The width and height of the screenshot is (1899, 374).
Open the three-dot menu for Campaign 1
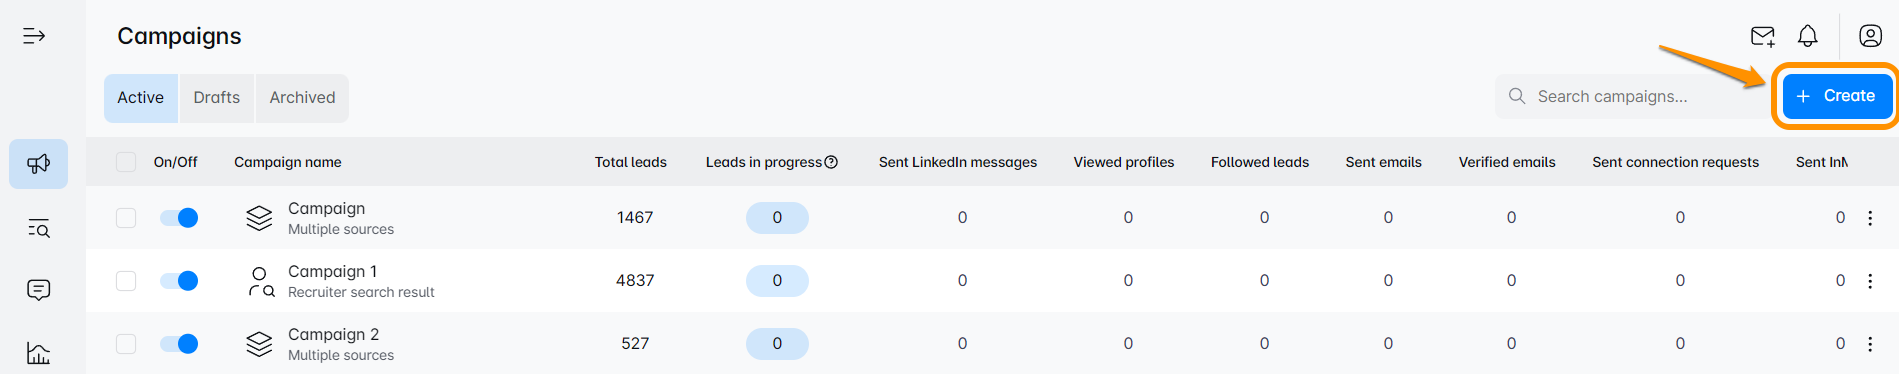pos(1870,281)
